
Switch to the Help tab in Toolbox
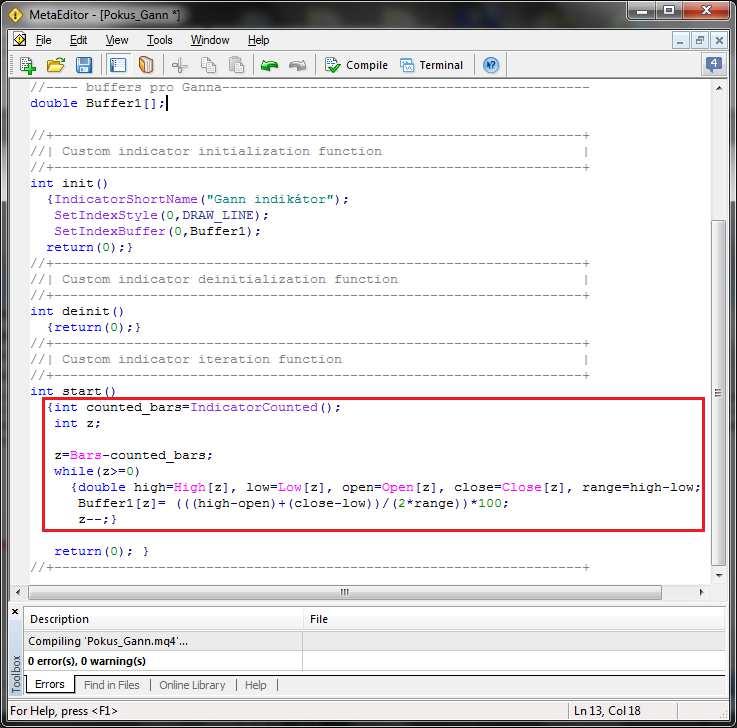(x=256, y=685)
